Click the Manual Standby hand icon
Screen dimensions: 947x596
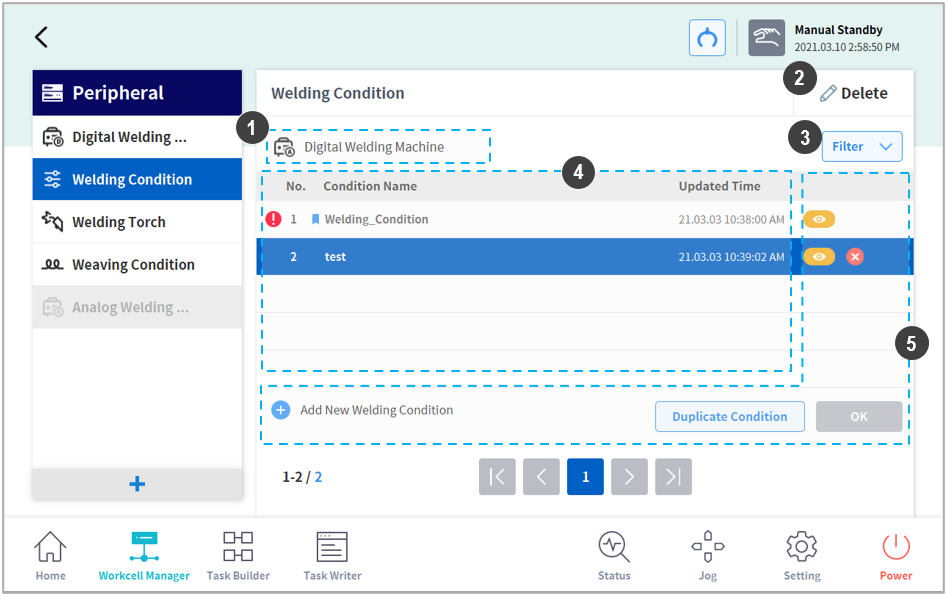(x=766, y=38)
